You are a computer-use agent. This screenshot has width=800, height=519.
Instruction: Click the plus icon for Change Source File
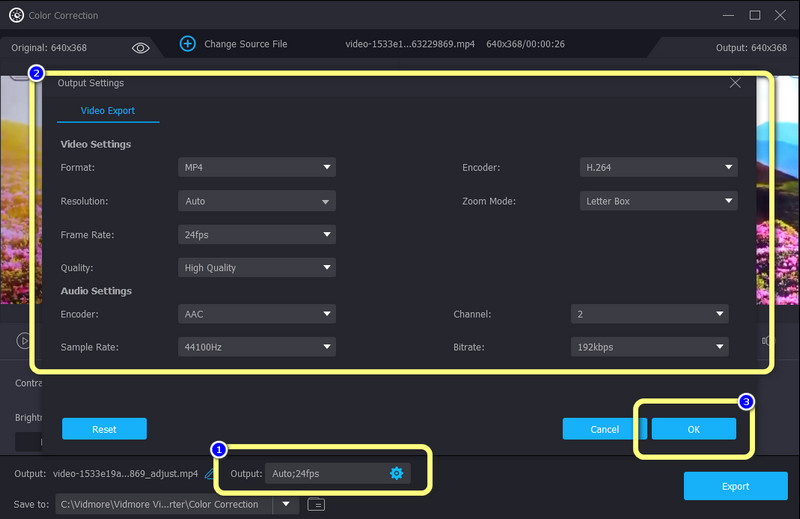[188, 44]
